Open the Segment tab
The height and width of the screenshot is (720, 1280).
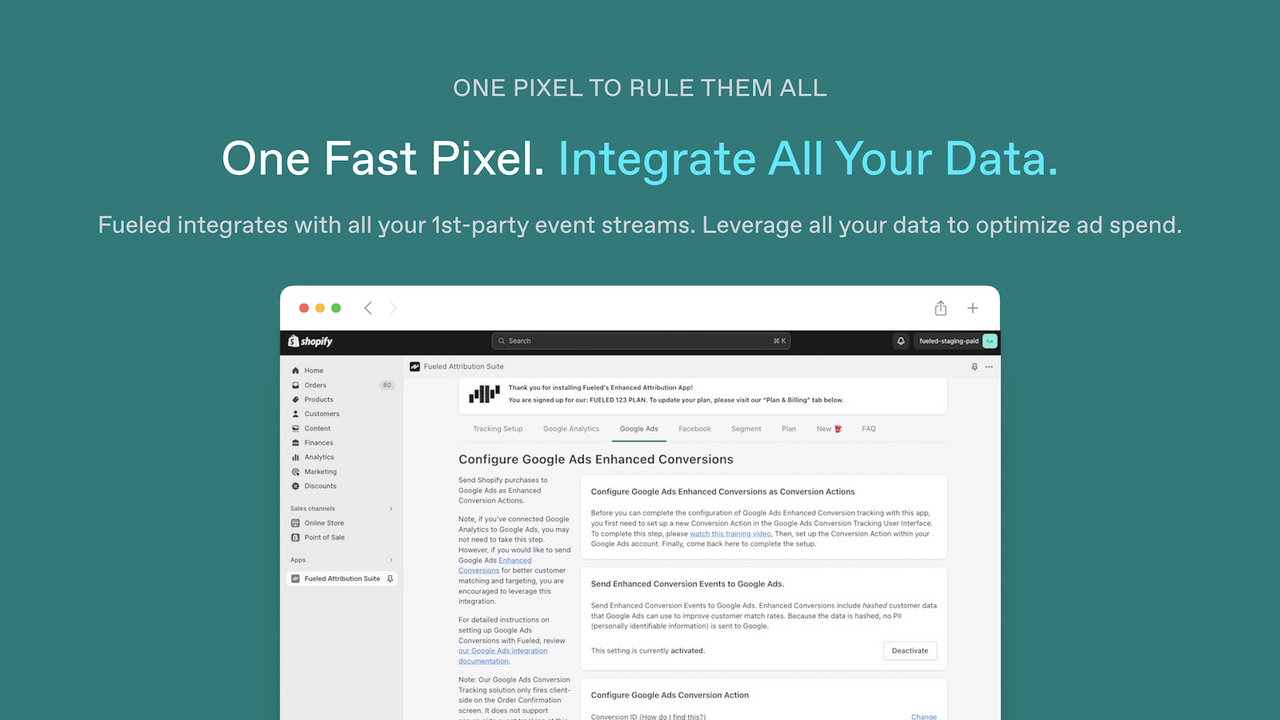[x=746, y=429]
